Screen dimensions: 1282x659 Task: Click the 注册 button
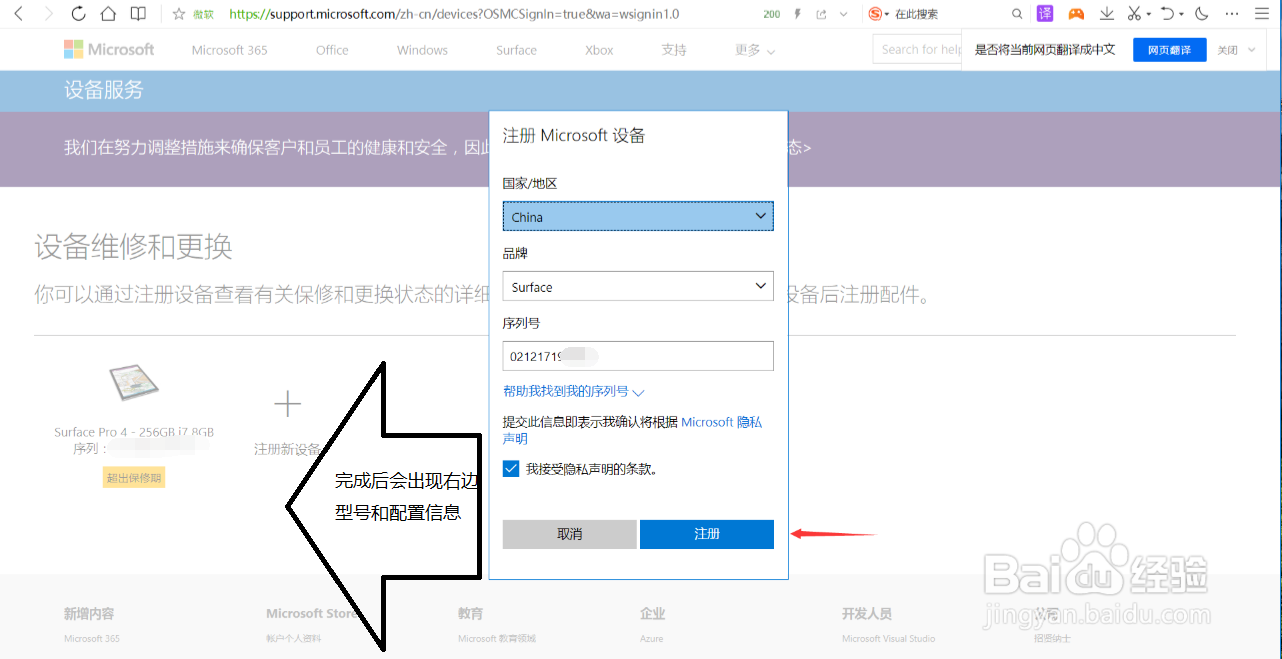click(x=707, y=534)
